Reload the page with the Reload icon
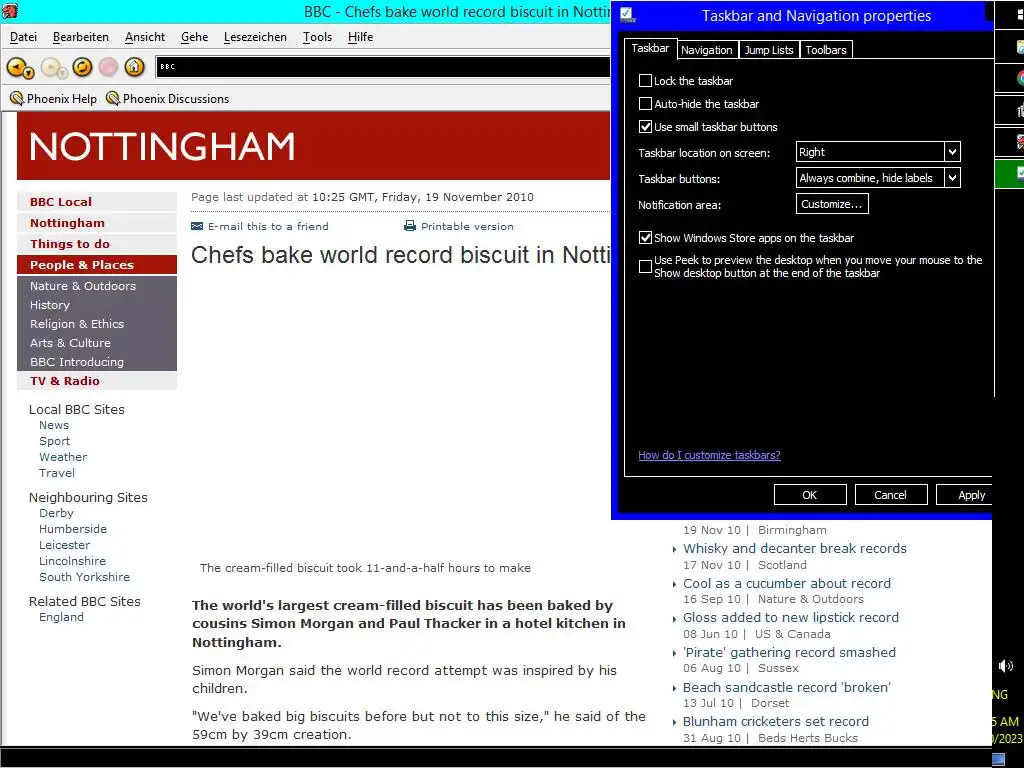Image resolution: width=1024 pixels, height=768 pixels. (82, 67)
